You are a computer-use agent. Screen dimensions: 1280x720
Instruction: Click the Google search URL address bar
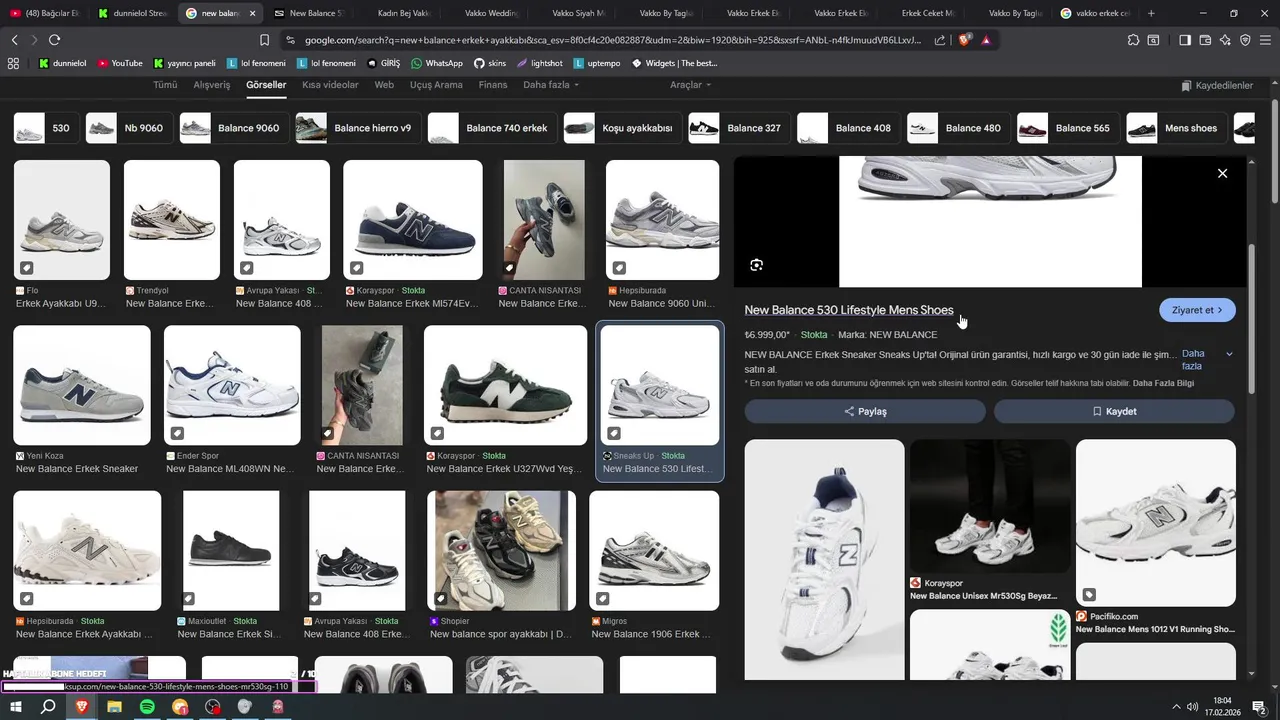[x=612, y=40]
